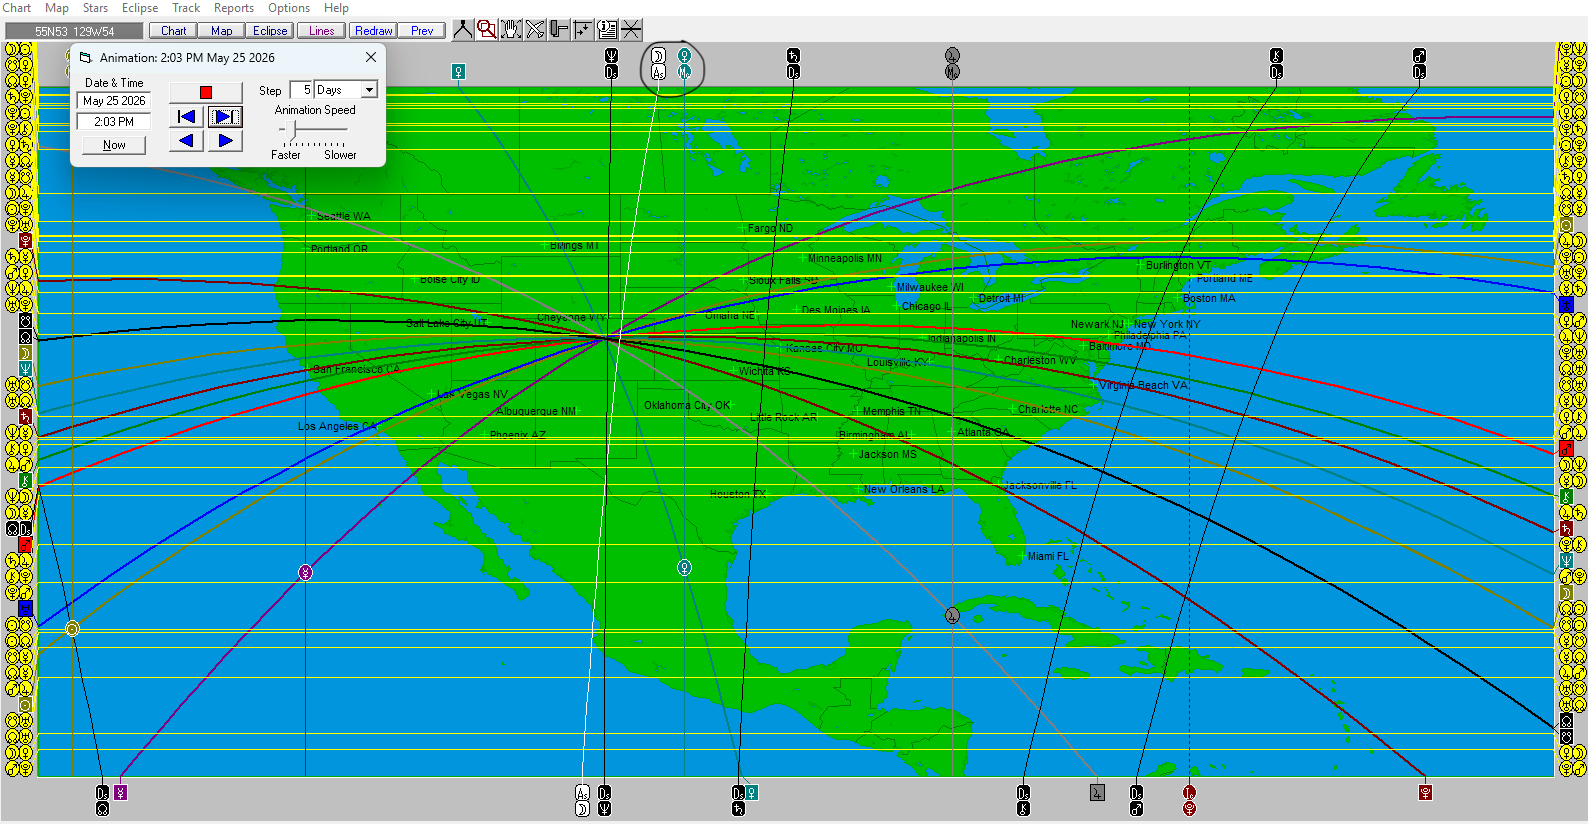Click the Redraw button
The height and width of the screenshot is (824, 1588).
tap(374, 31)
